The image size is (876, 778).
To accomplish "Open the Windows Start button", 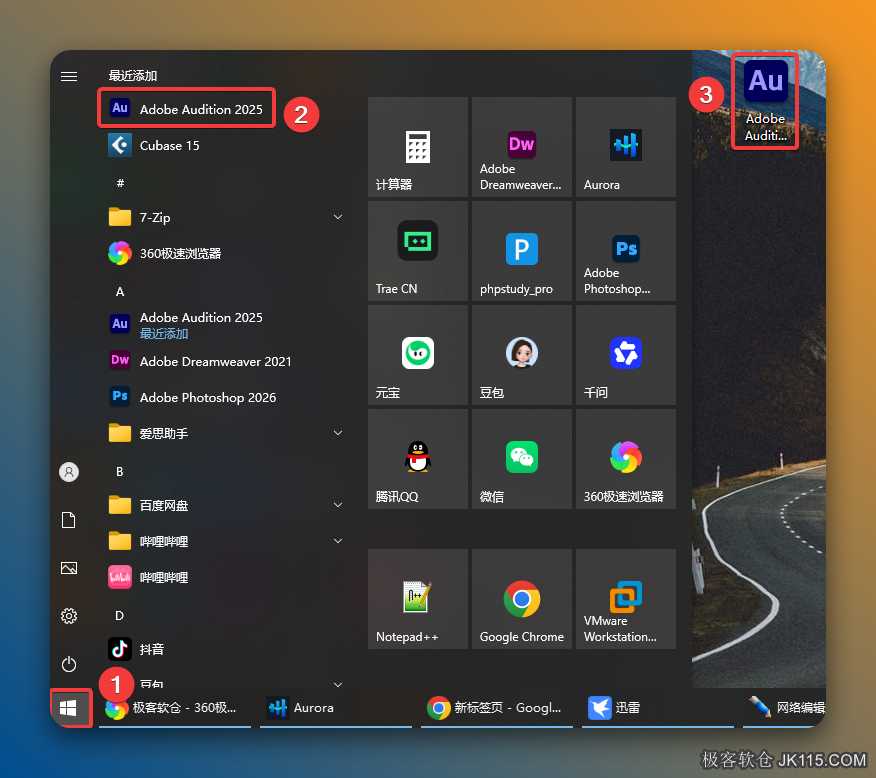I will 68,708.
